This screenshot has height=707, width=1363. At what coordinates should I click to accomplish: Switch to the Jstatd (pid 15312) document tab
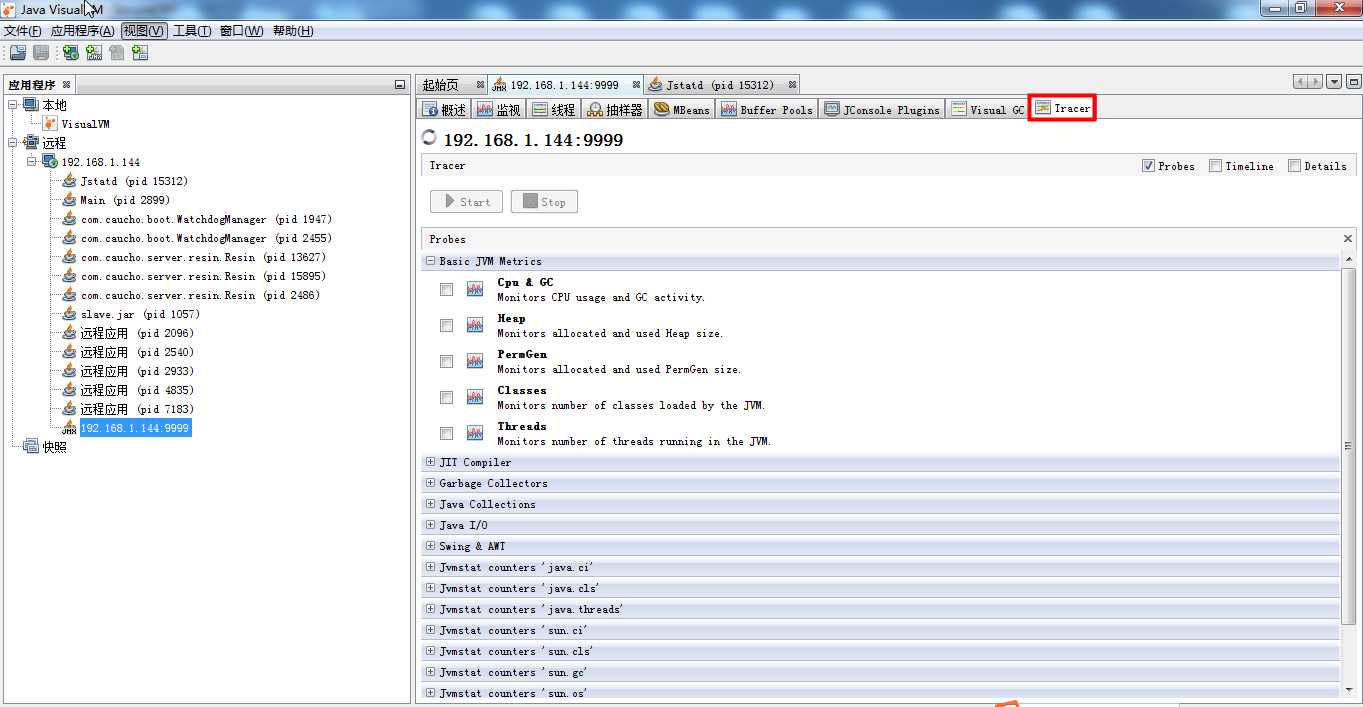tap(720, 85)
